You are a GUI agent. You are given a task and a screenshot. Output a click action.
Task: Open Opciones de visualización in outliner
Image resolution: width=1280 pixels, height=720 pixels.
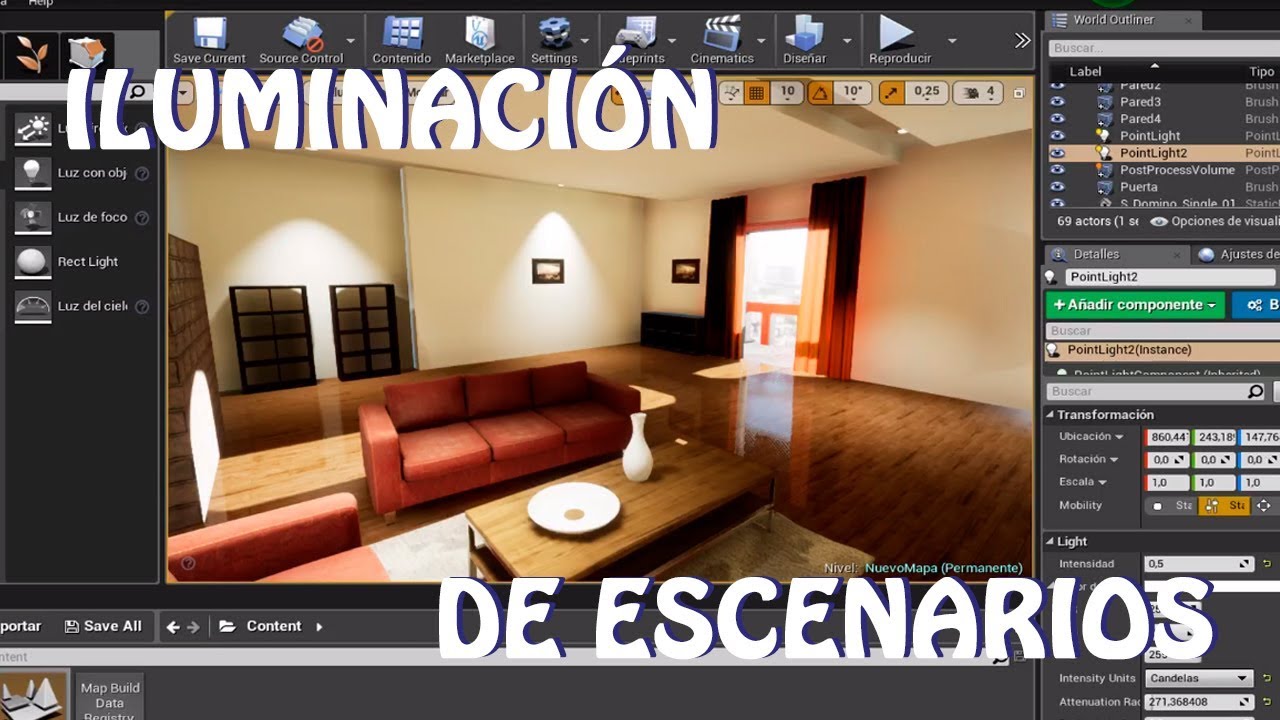(1215, 221)
